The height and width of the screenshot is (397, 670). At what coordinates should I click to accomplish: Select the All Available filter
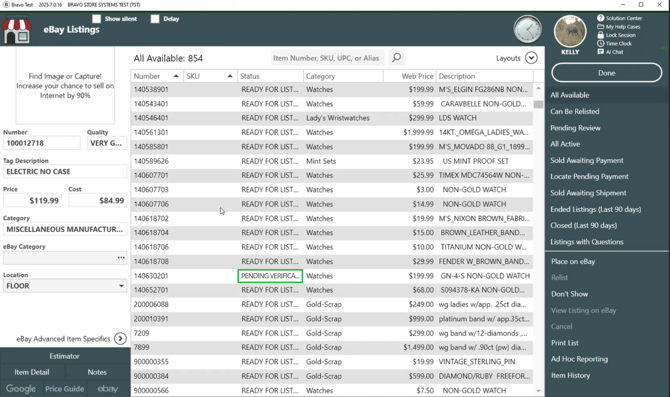tap(570, 95)
